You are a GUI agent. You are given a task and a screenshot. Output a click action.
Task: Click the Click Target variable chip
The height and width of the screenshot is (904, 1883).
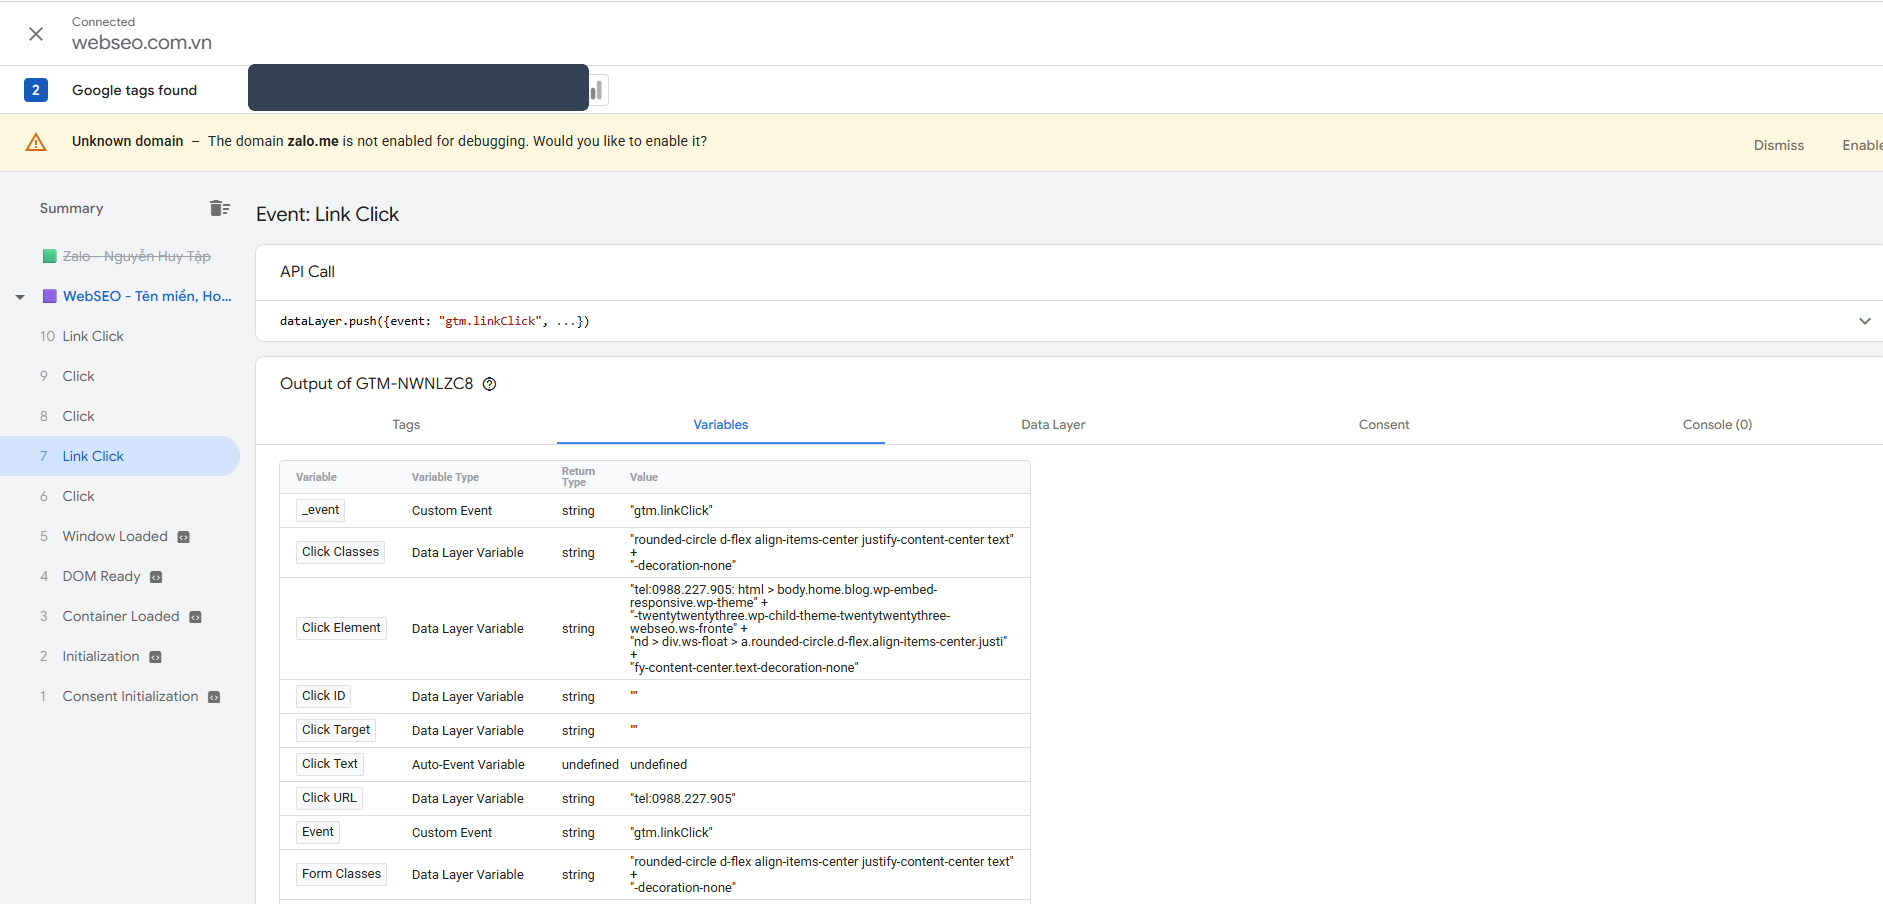point(336,730)
